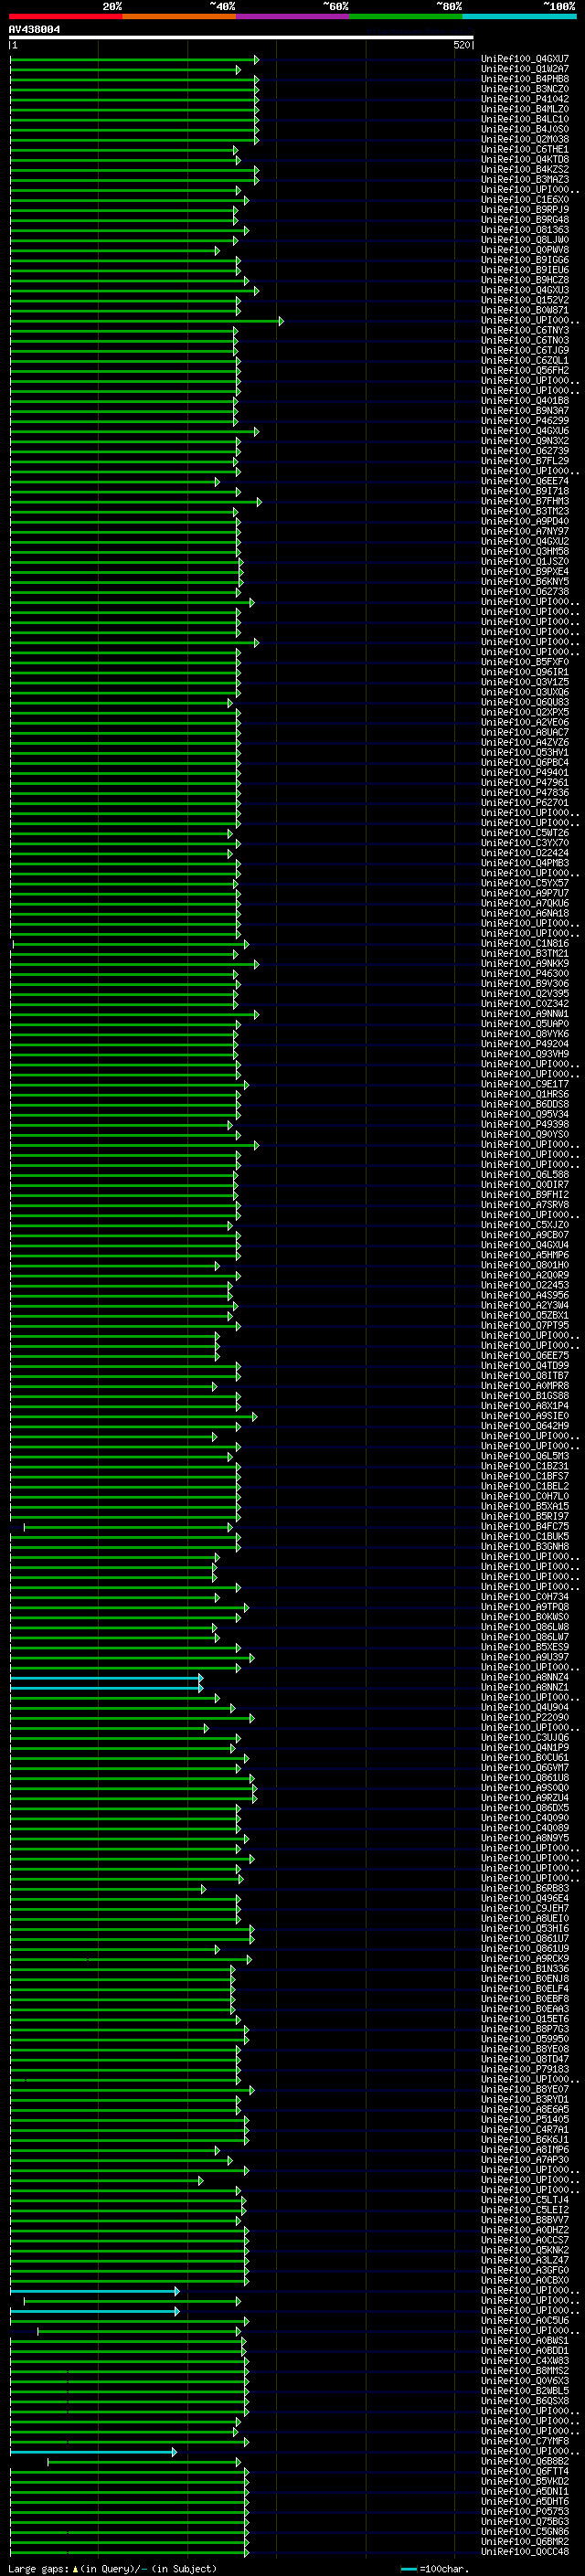Select the UniRef100_B9HCZ8 label
This screenshot has width=585, height=2576.
525,280
